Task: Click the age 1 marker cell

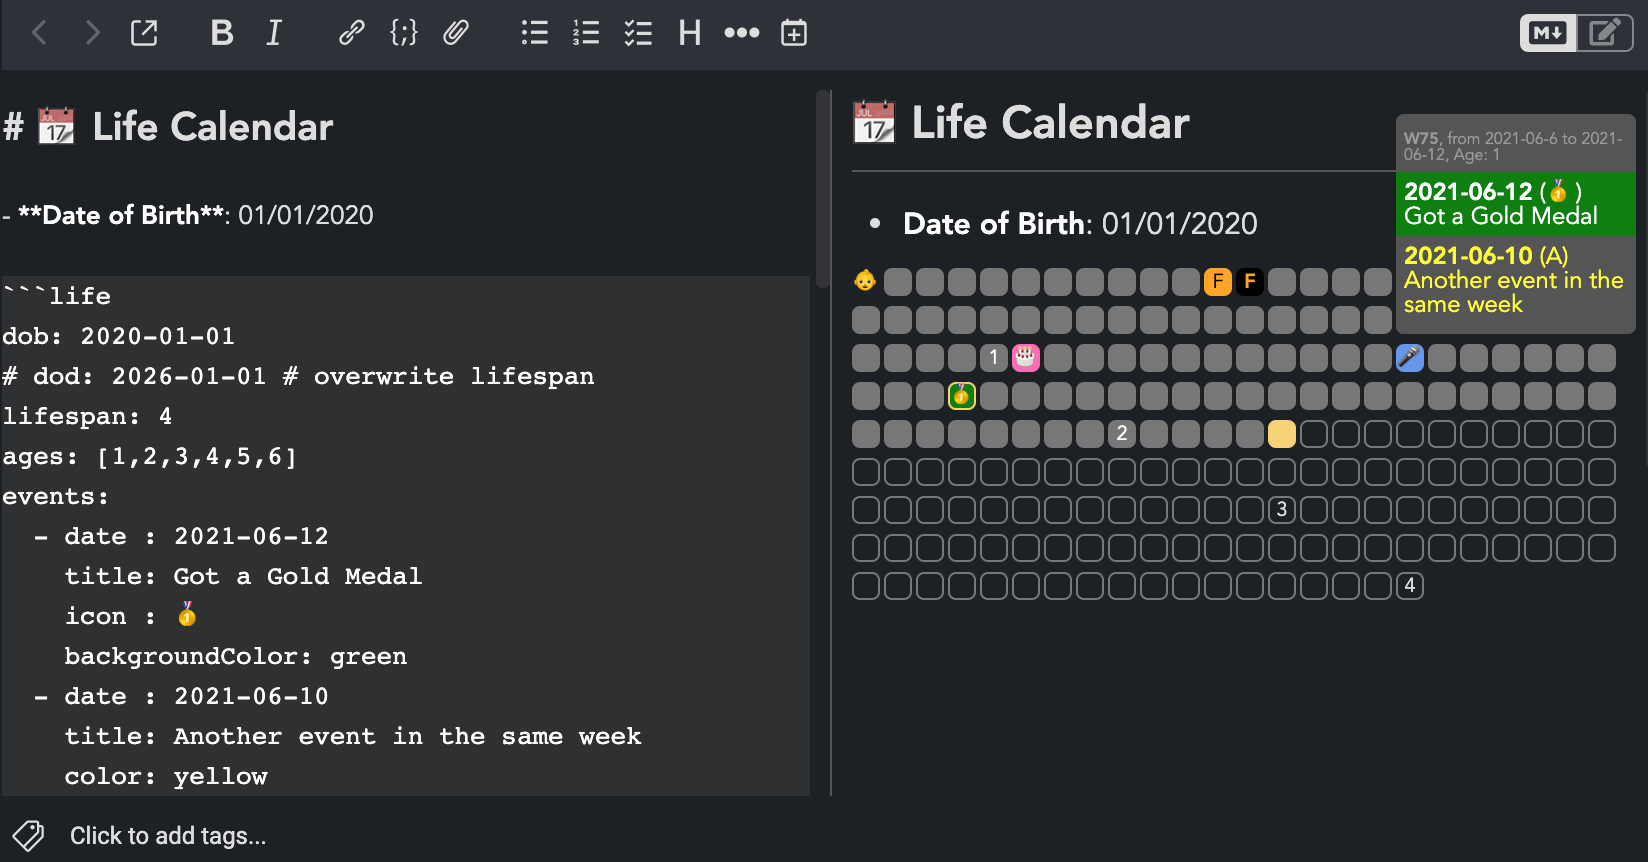Action: pyautogui.click(x=993, y=357)
